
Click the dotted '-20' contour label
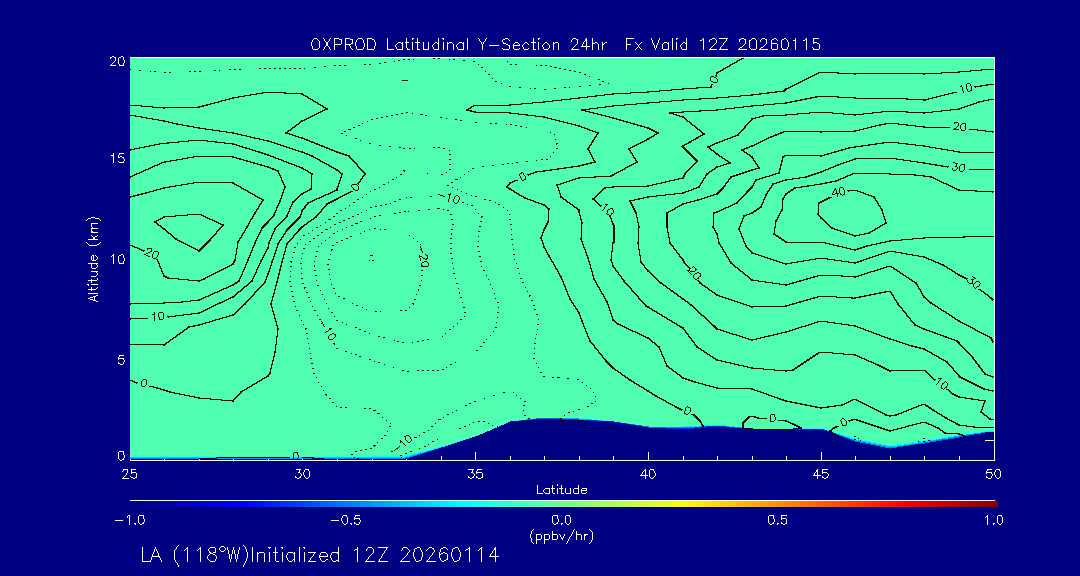pyautogui.click(x=422, y=260)
